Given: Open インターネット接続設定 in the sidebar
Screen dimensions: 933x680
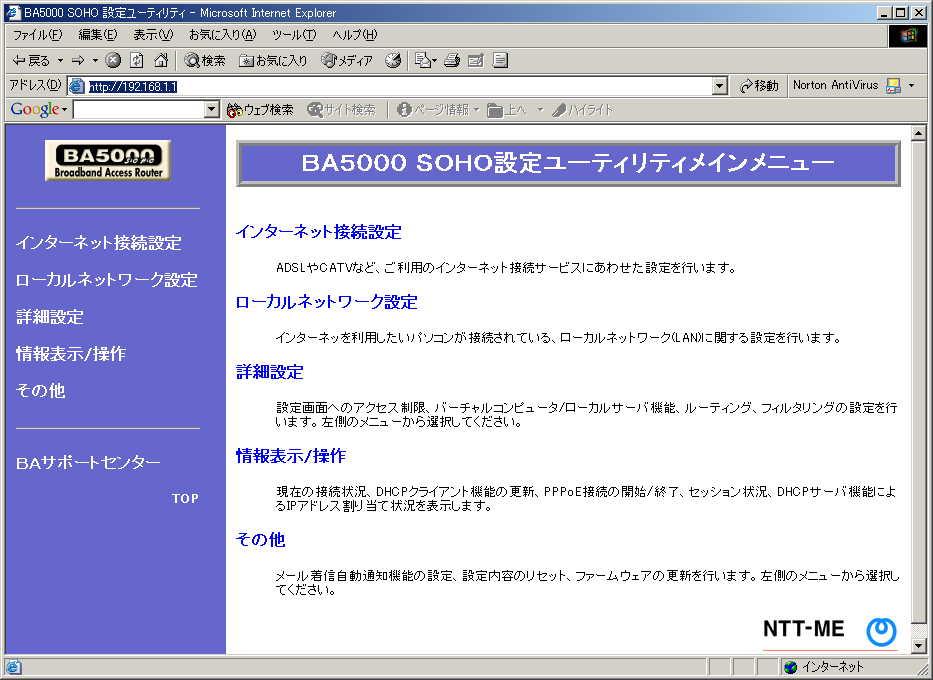Looking at the screenshot, I should (x=99, y=243).
